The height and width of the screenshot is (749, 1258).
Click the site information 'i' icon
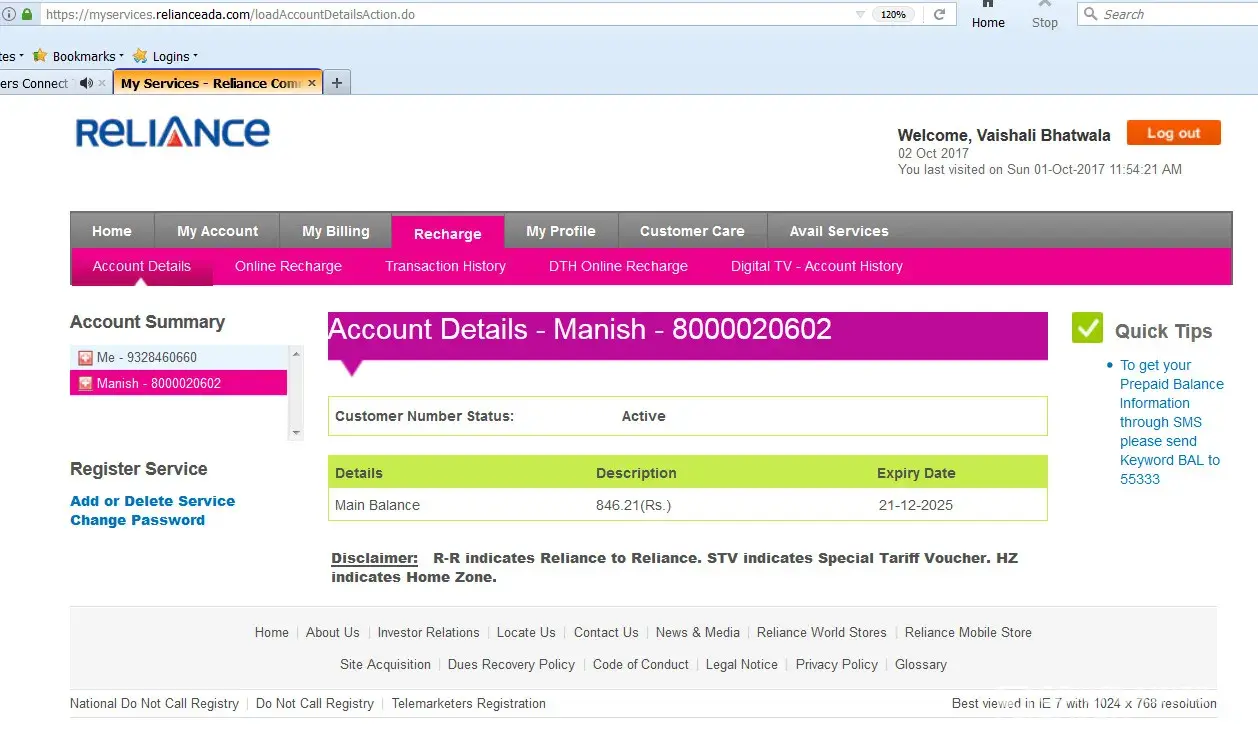pos(9,15)
